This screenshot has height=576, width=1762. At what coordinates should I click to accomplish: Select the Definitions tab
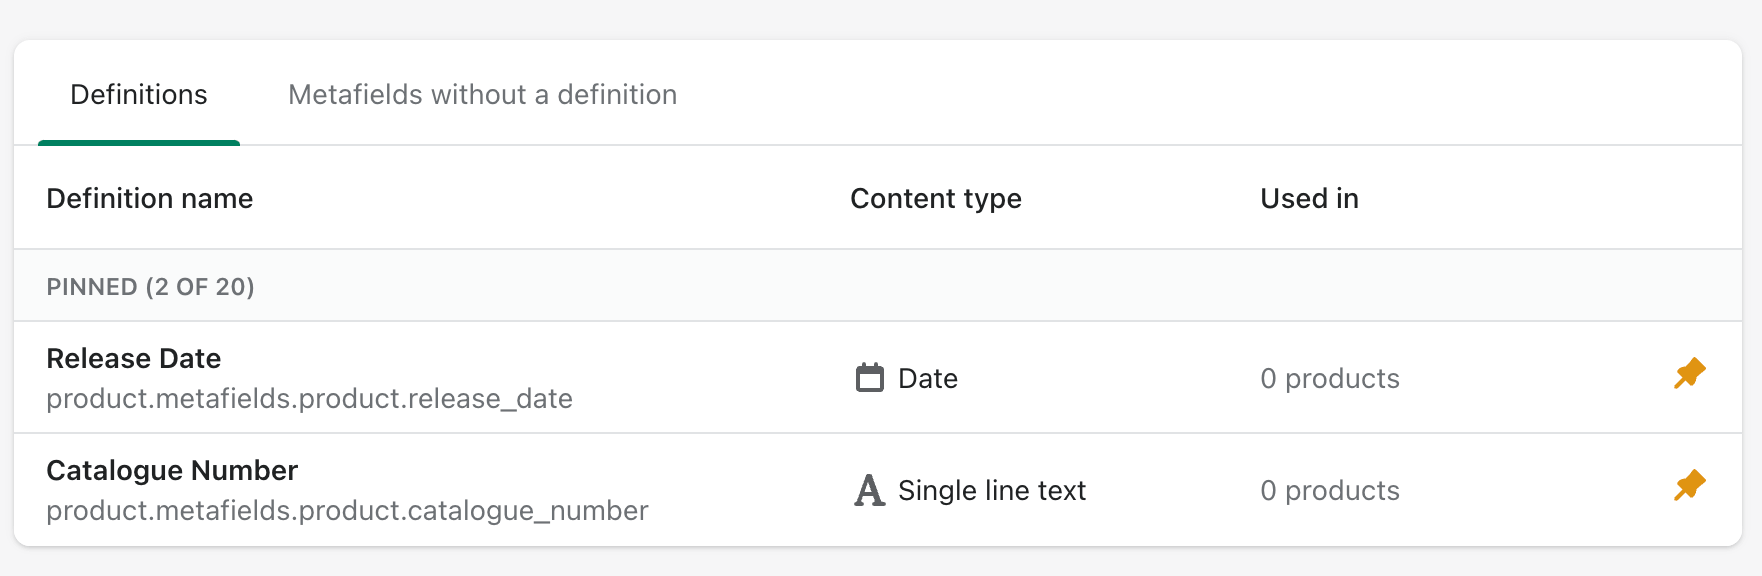click(x=138, y=94)
